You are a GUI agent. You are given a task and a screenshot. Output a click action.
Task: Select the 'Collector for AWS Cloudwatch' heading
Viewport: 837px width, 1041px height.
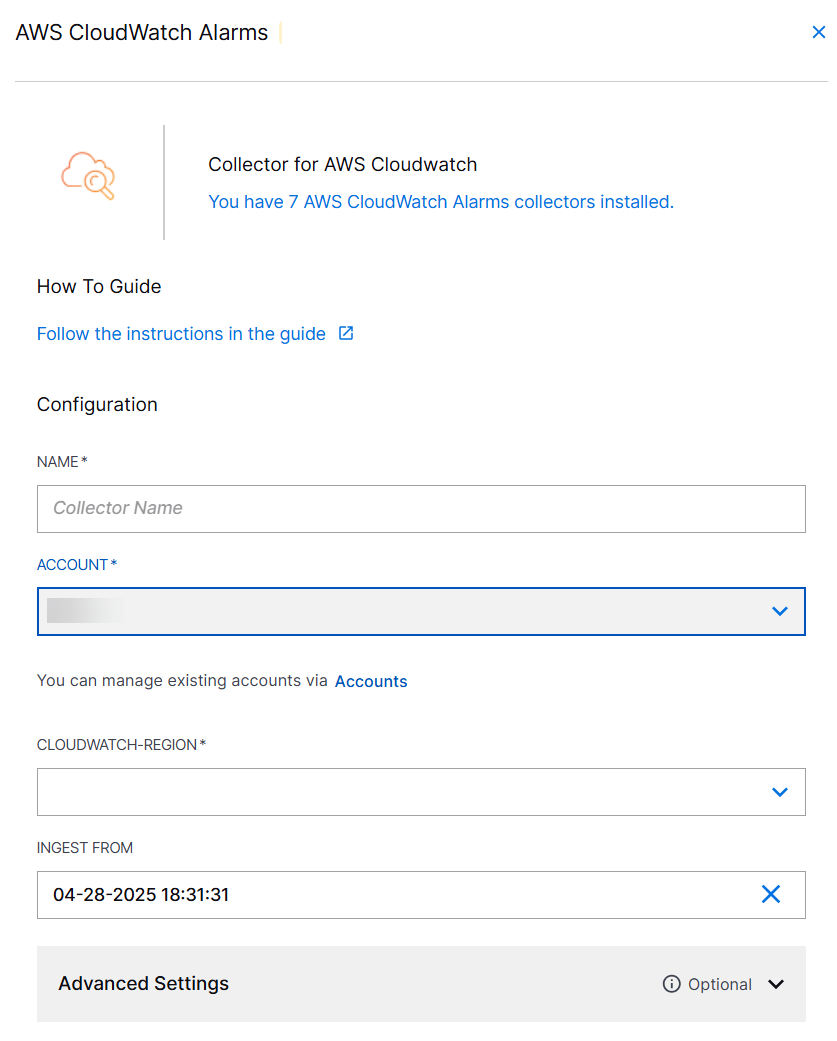tap(342, 165)
